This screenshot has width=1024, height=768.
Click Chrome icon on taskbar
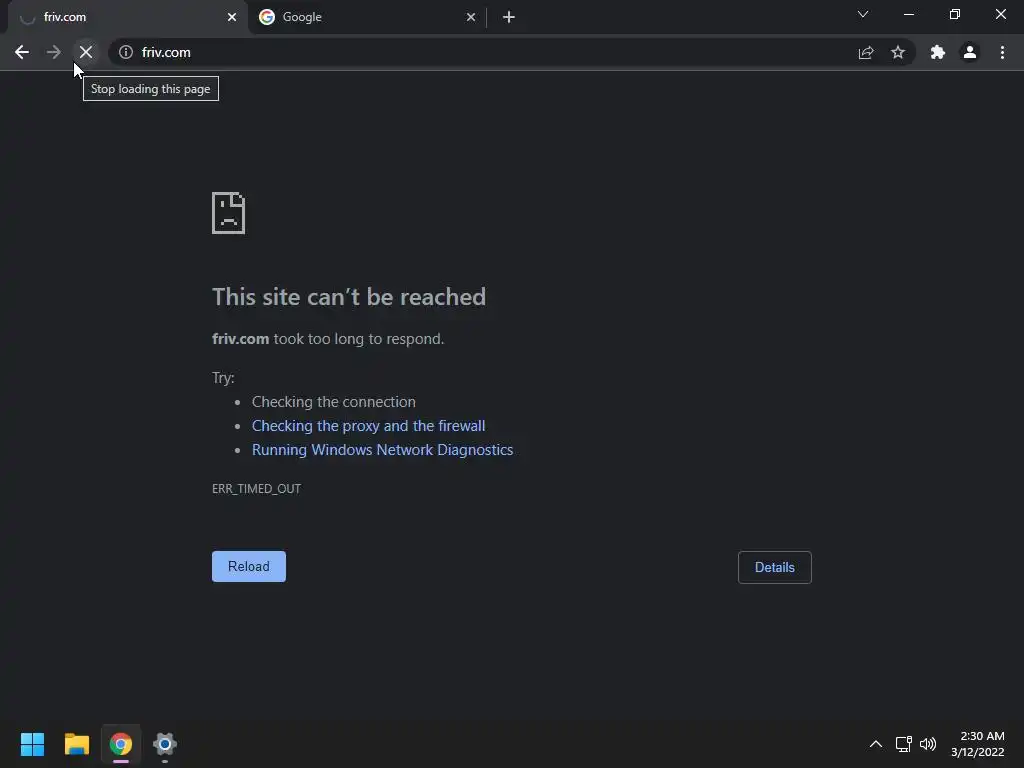tap(121, 744)
